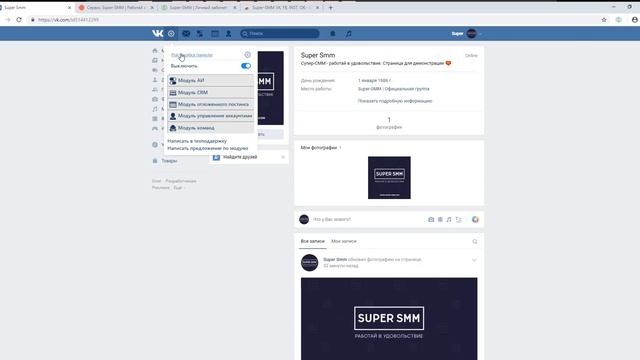Open Модуль CRM in extension menu
The image size is (640, 360).
tap(211, 92)
